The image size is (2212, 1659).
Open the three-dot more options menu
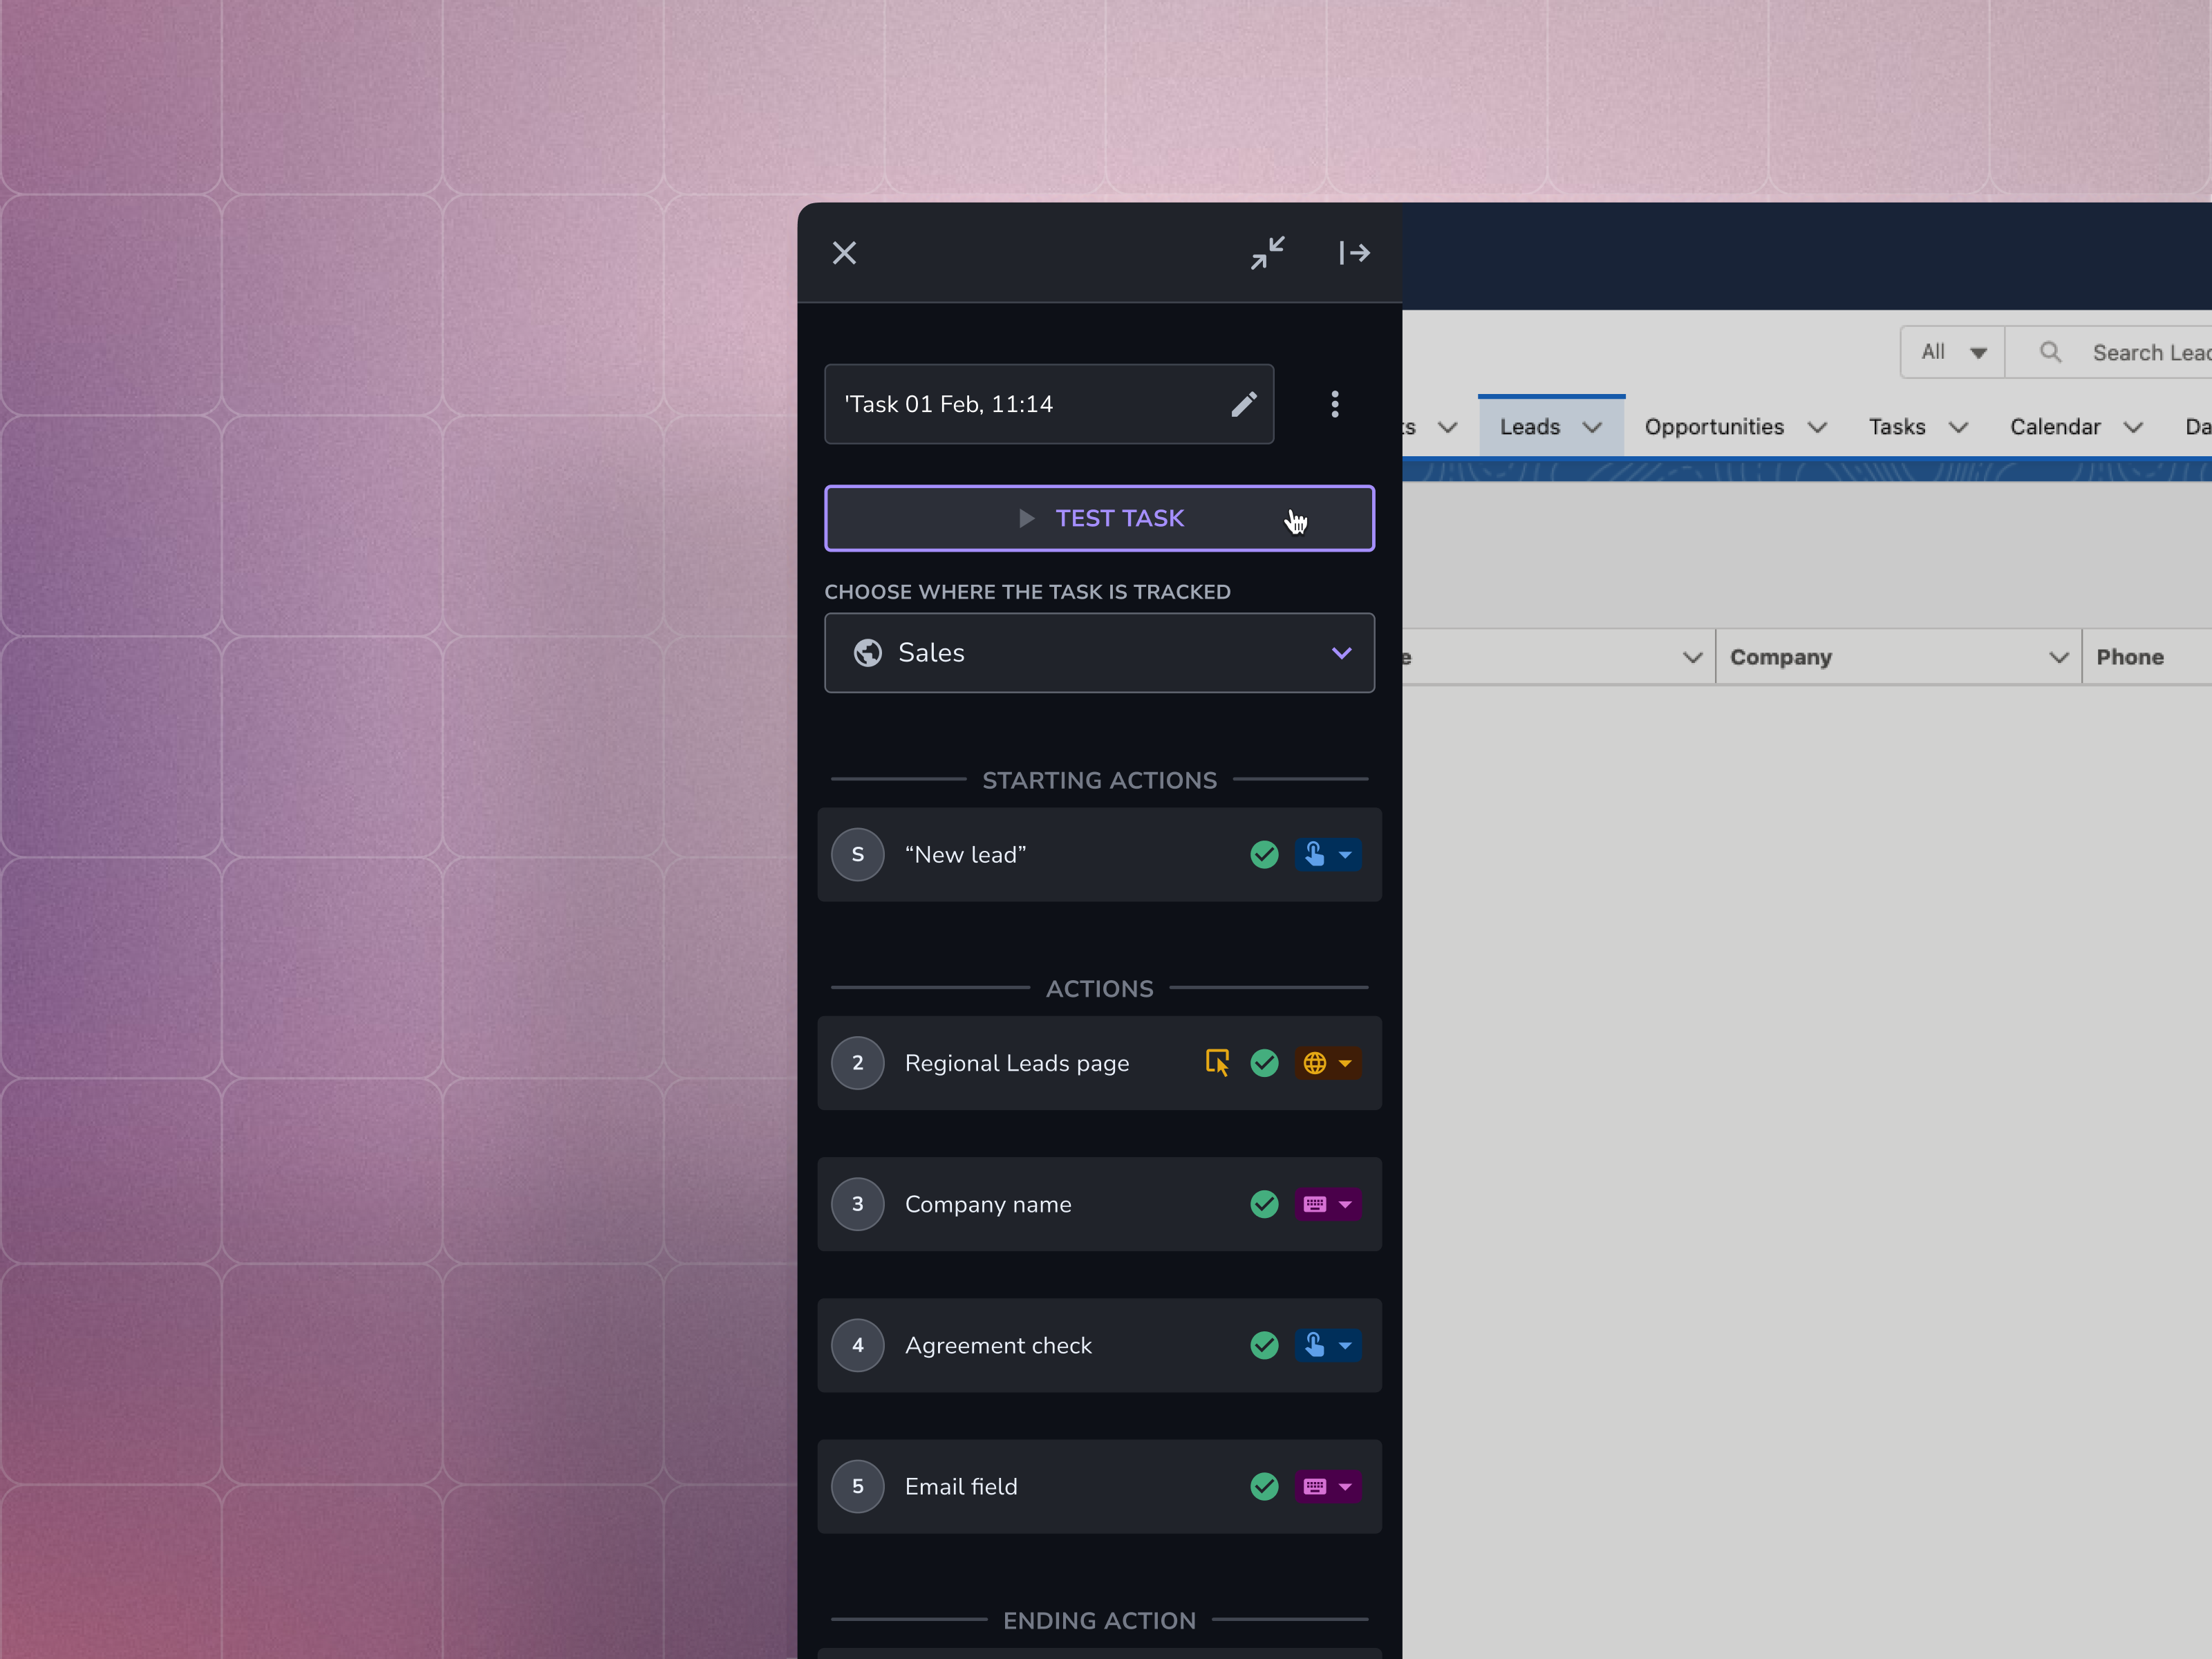(x=1334, y=404)
